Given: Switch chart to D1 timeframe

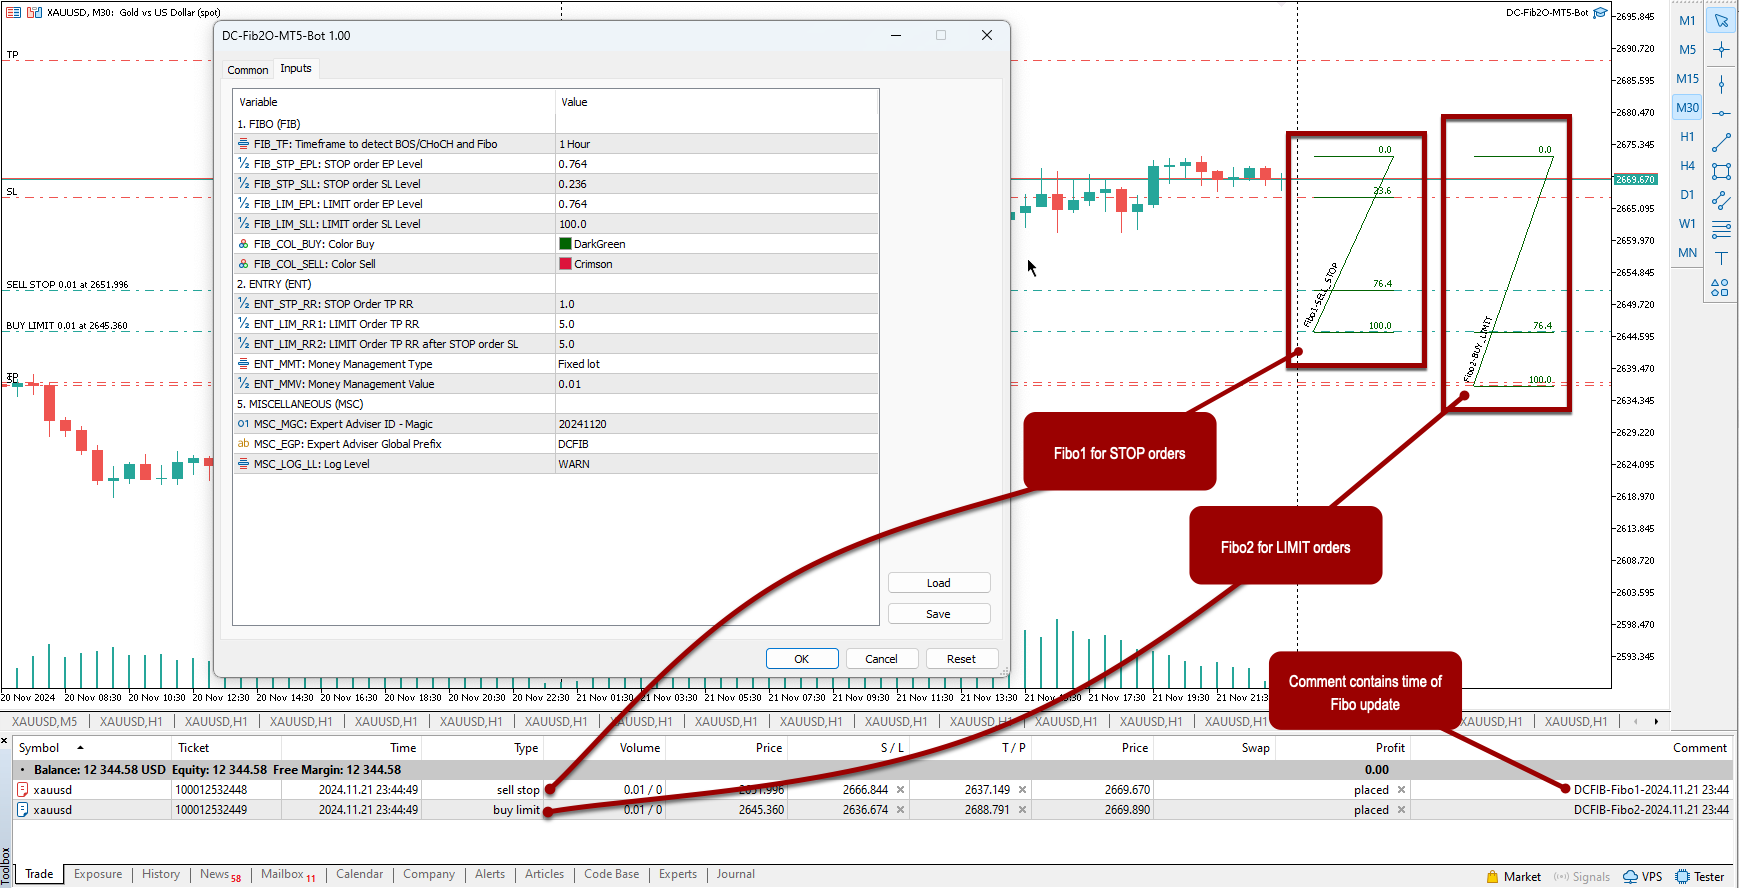Looking at the screenshot, I should [x=1687, y=195].
